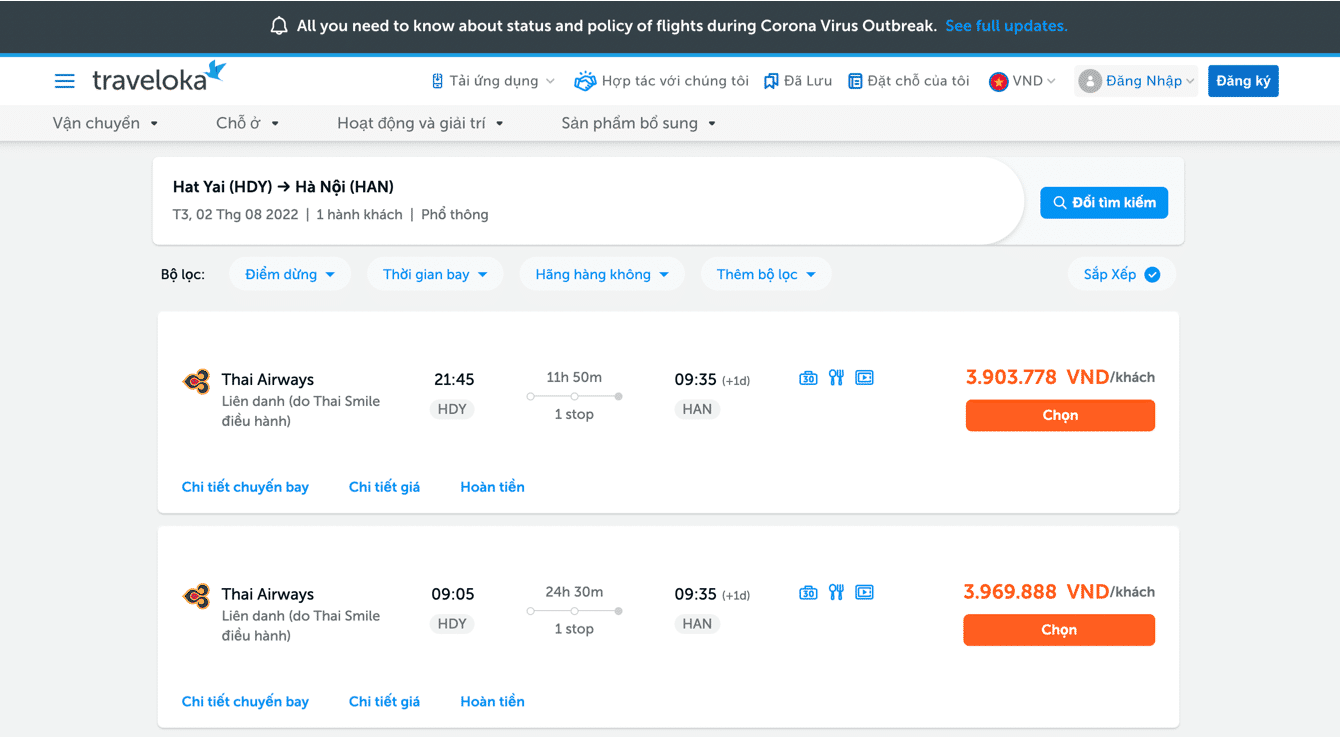Expand the Hoạt động và giải trí menu
The image size is (1340, 737).
tap(420, 123)
